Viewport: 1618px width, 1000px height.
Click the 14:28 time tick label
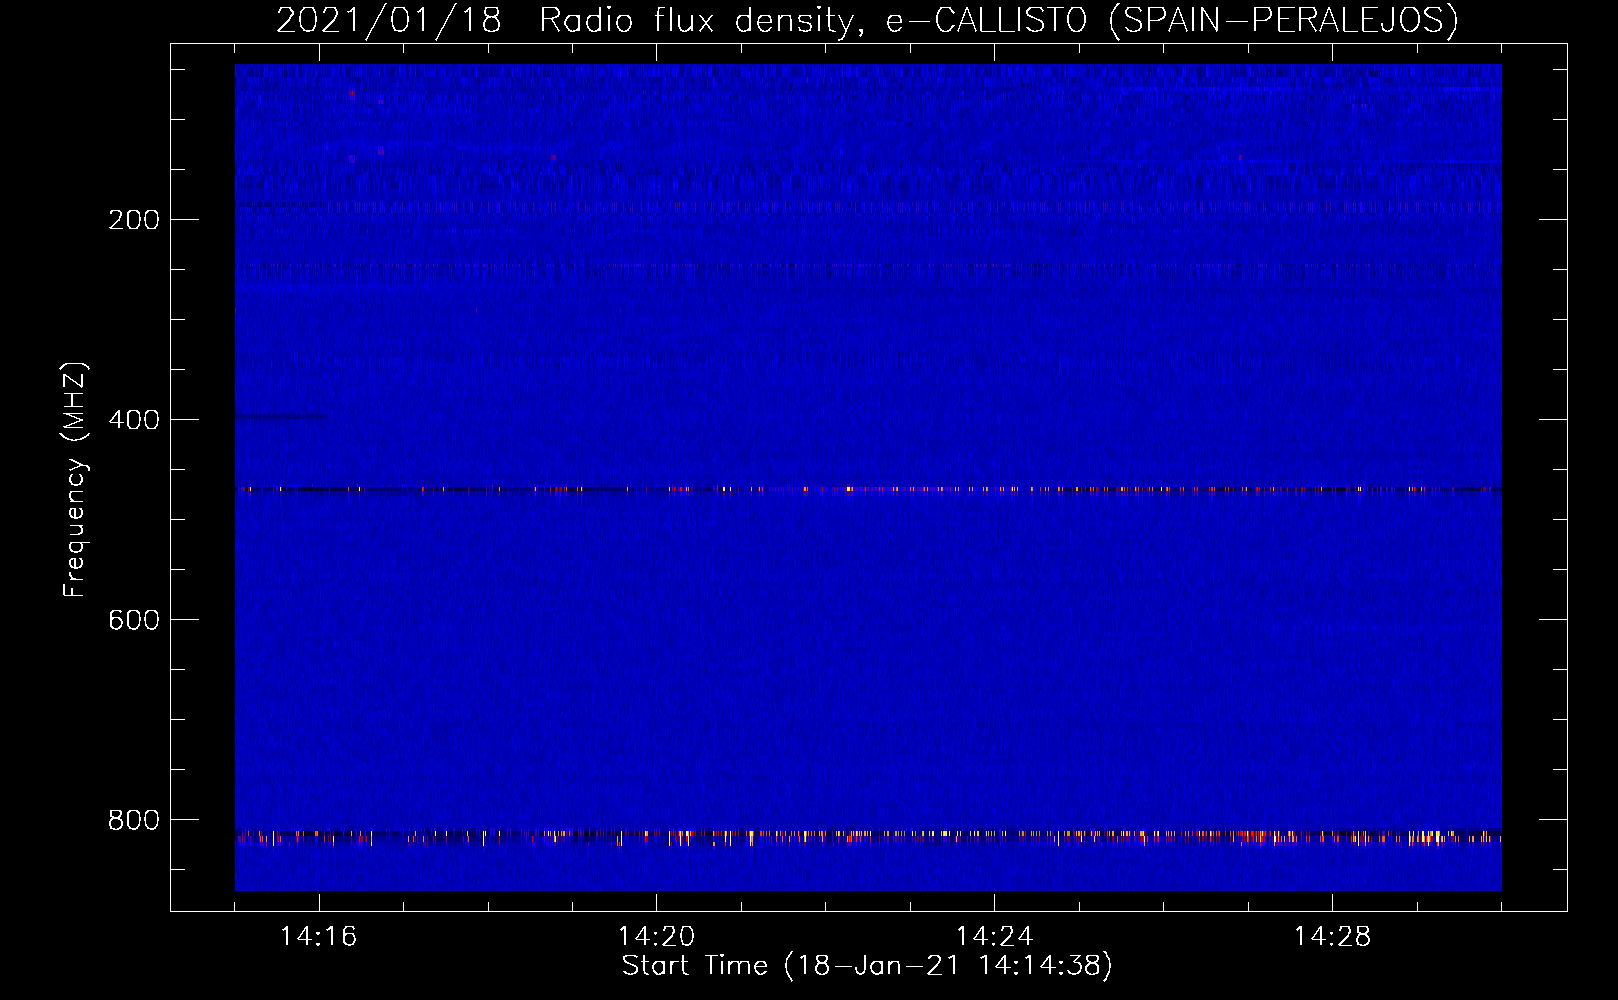(1333, 937)
